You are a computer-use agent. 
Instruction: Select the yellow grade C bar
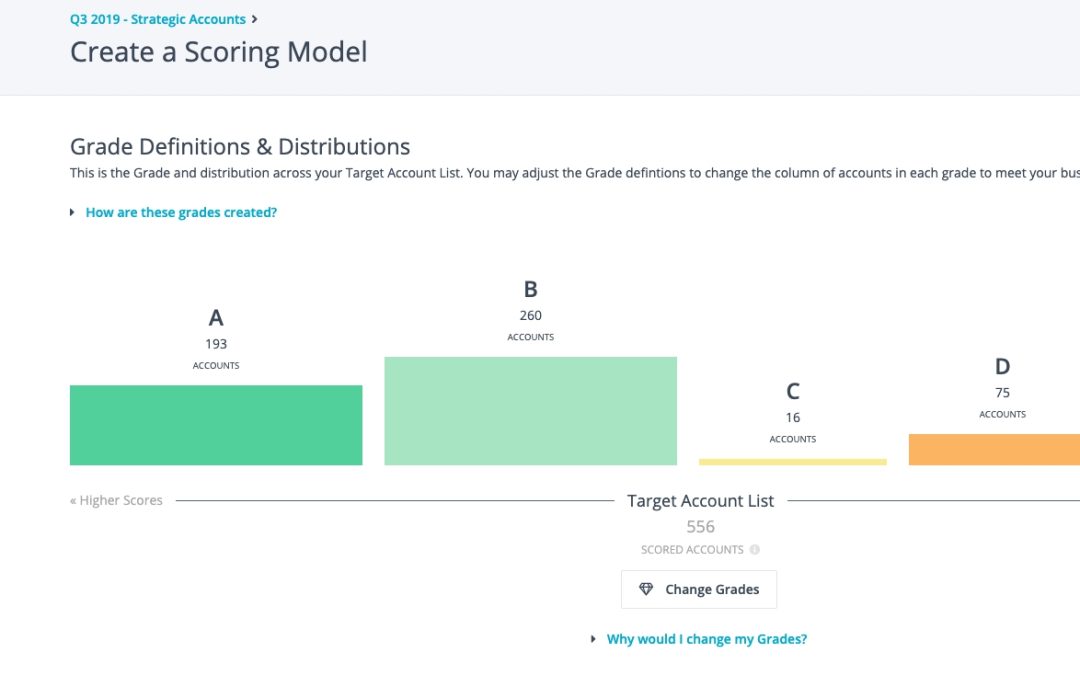pyautogui.click(x=793, y=462)
